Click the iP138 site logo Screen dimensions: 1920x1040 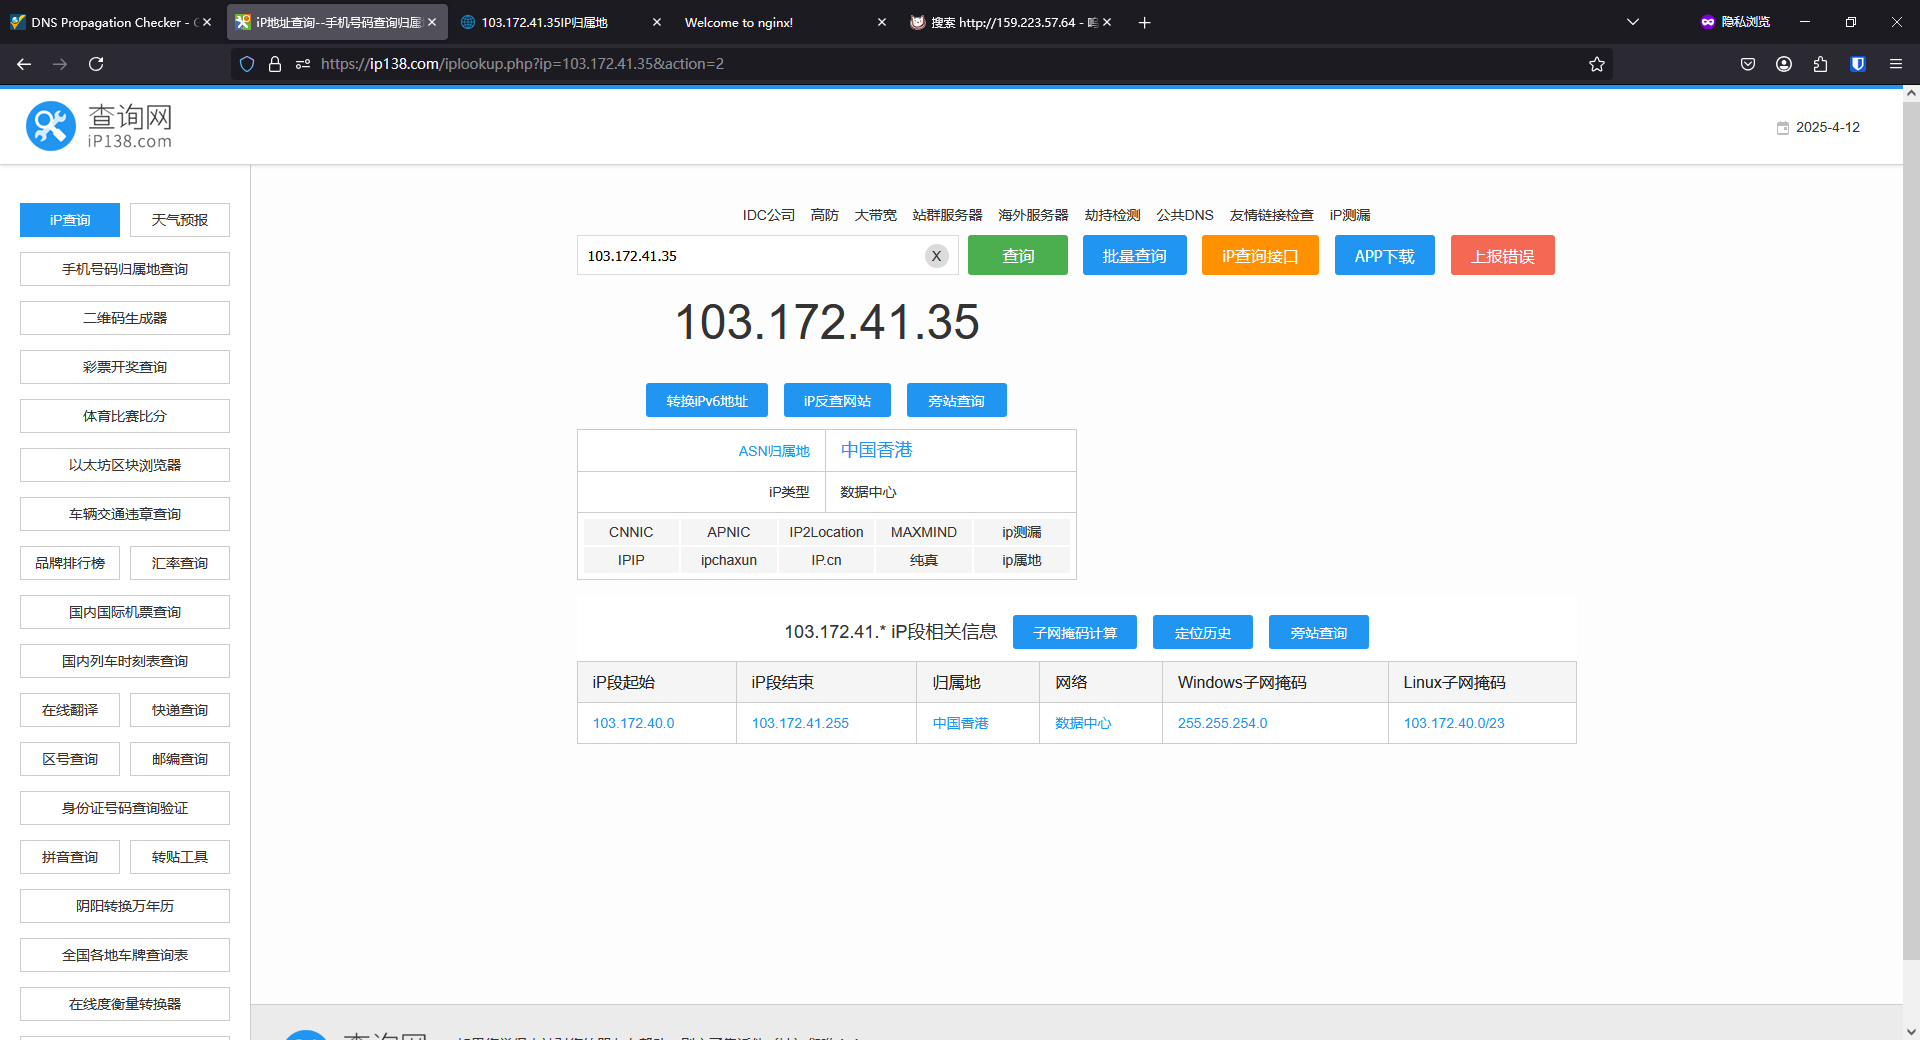point(99,127)
